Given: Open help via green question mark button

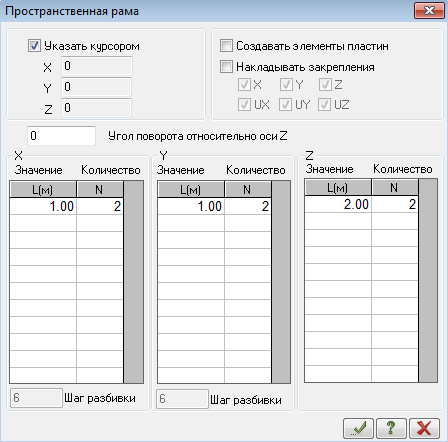Looking at the screenshot, I should (x=391, y=428).
